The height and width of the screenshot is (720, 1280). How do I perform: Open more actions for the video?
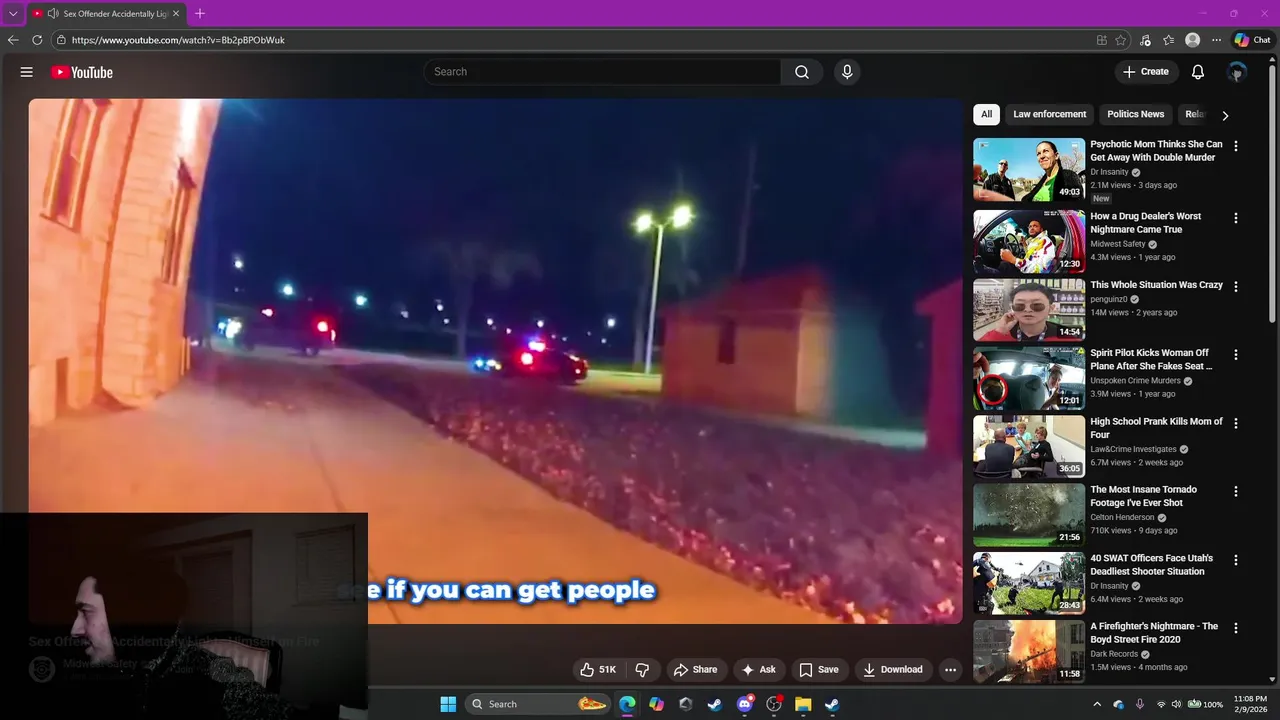pyautogui.click(x=951, y=670)
